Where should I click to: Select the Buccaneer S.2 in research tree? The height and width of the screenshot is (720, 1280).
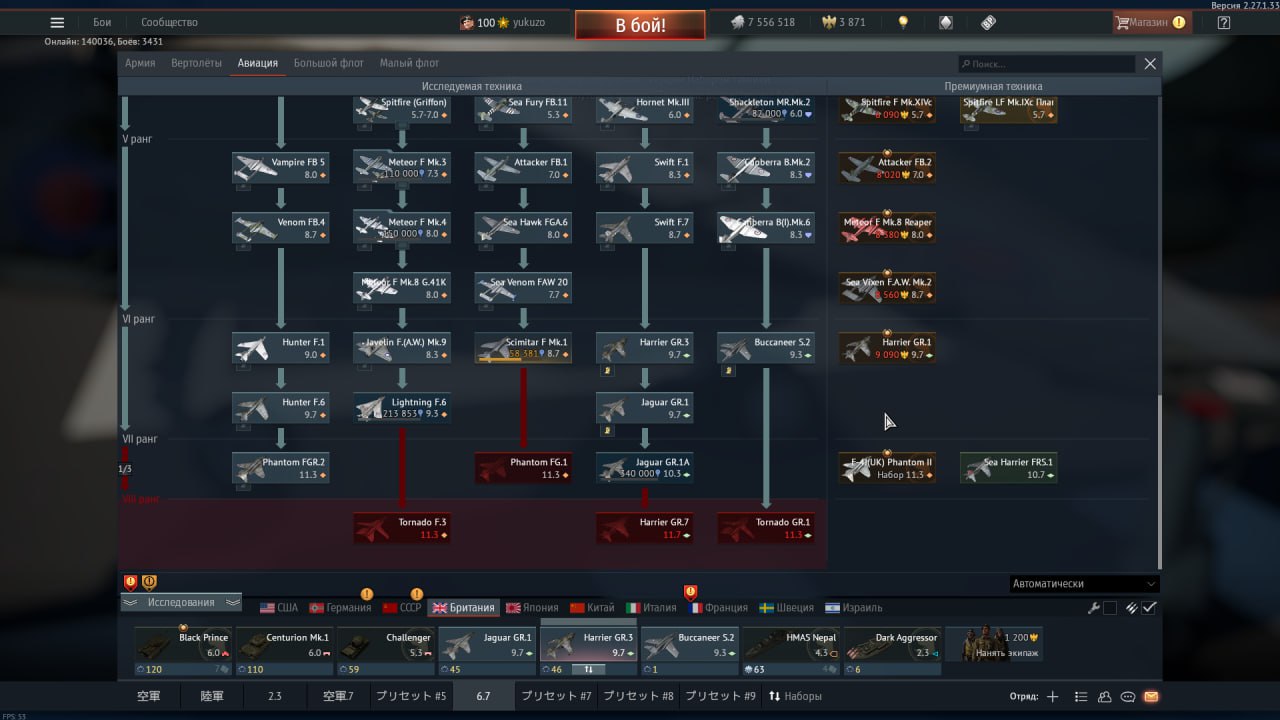[x=766, y=348]
